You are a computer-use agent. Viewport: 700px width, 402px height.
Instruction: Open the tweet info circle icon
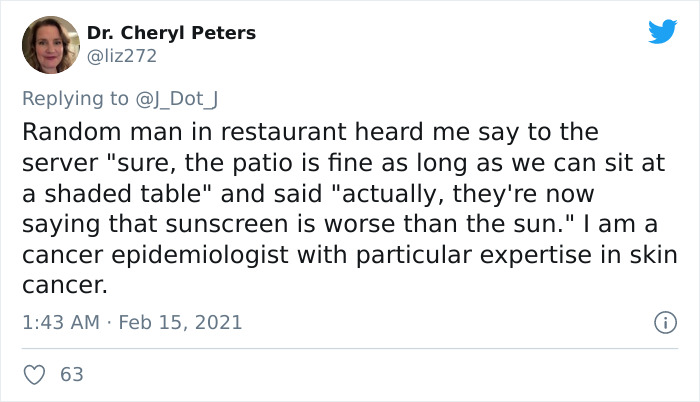(x=661, y=322)
